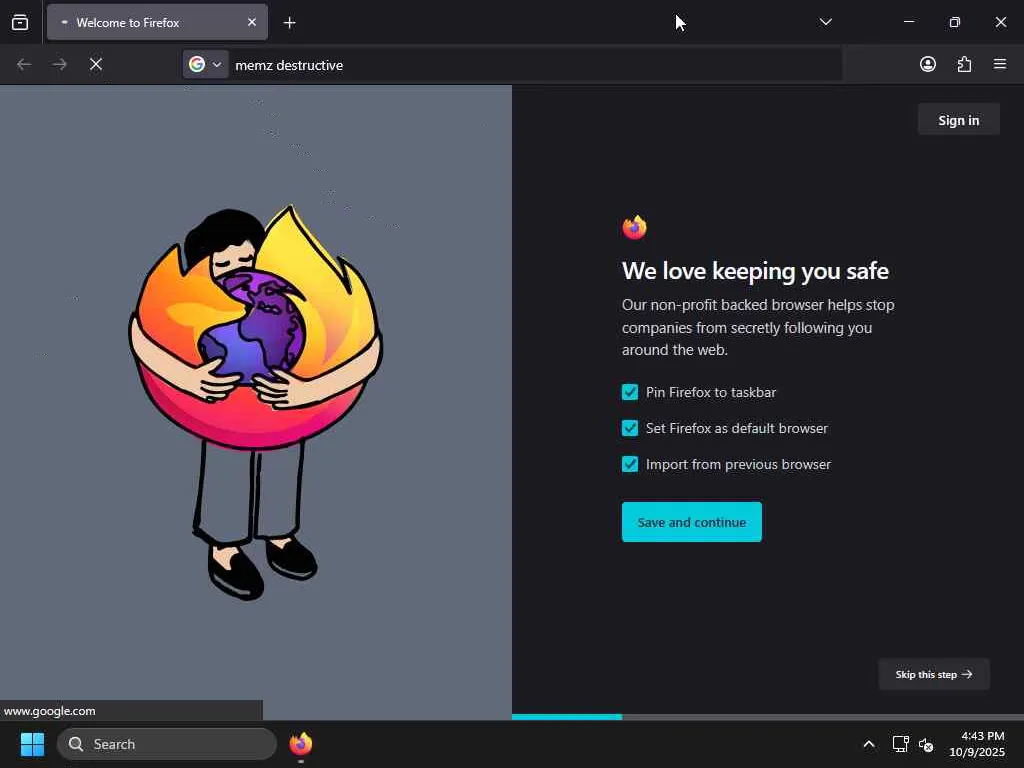Open the Windows Start menu
This screenshot has width=1024, height=768.
pyautogui.click(x=32, y=744)
